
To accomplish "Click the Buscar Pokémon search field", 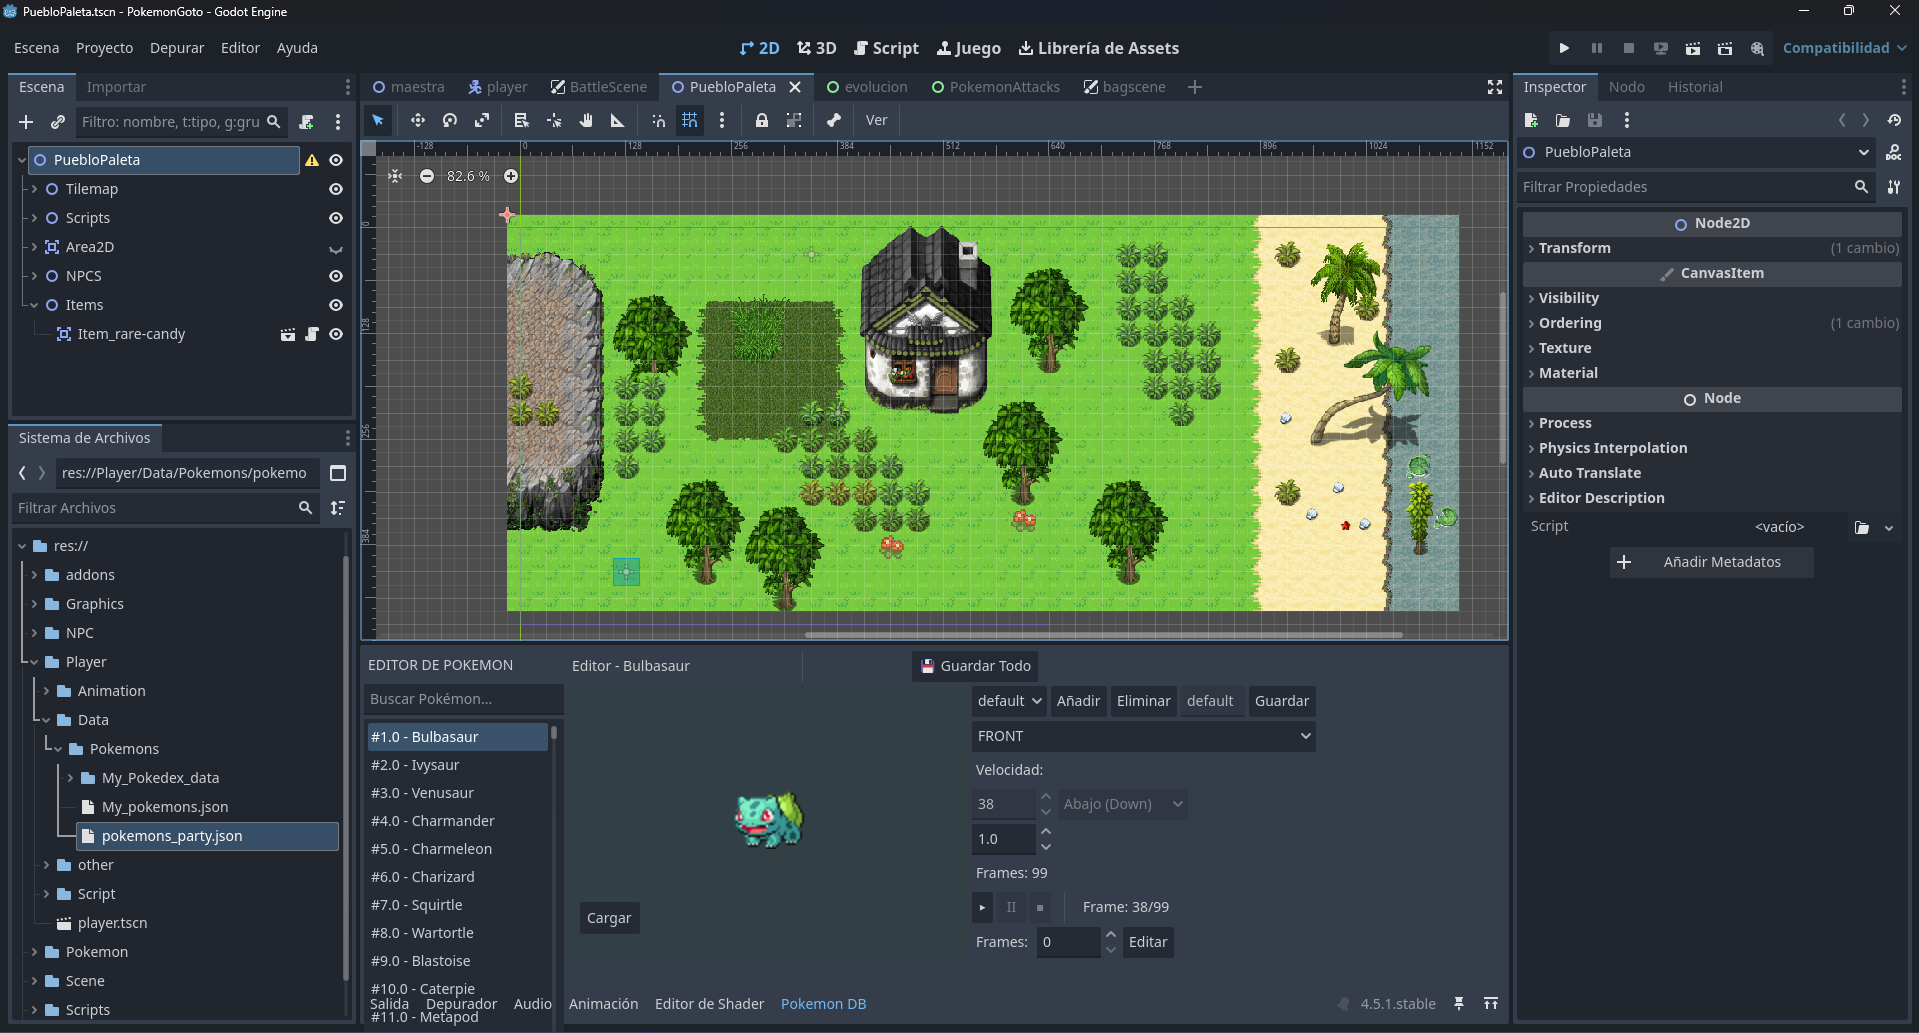I will pyautogui.click(x=464, y=699).
